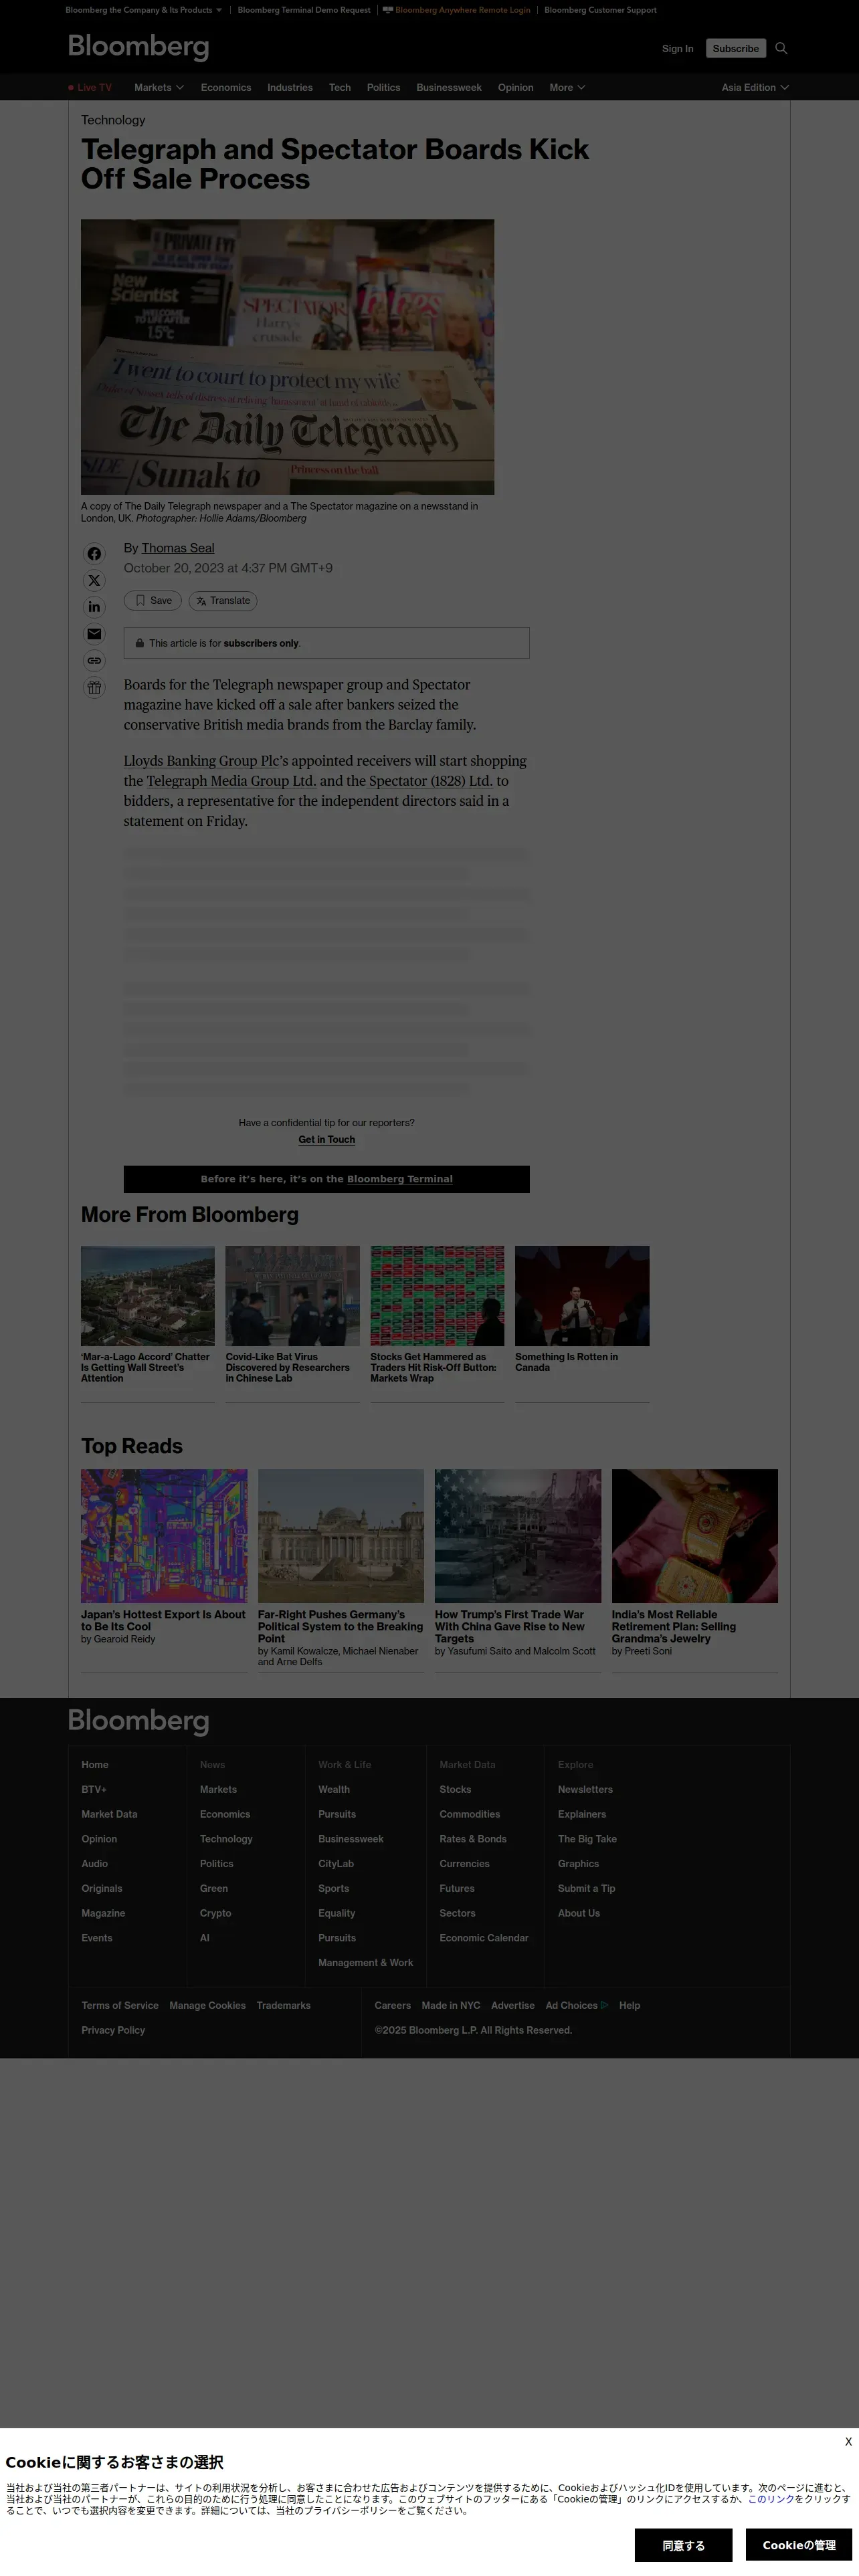Open Newsletters in footer
This screenshot has width=859, height=2576.
coord(585,1790)
